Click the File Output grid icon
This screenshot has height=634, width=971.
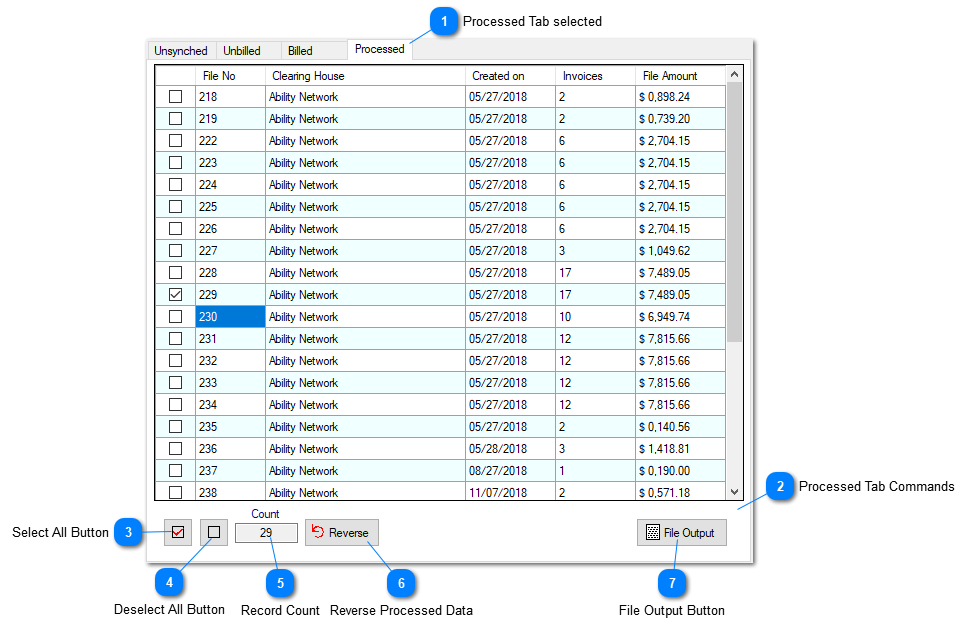[655, 532]
